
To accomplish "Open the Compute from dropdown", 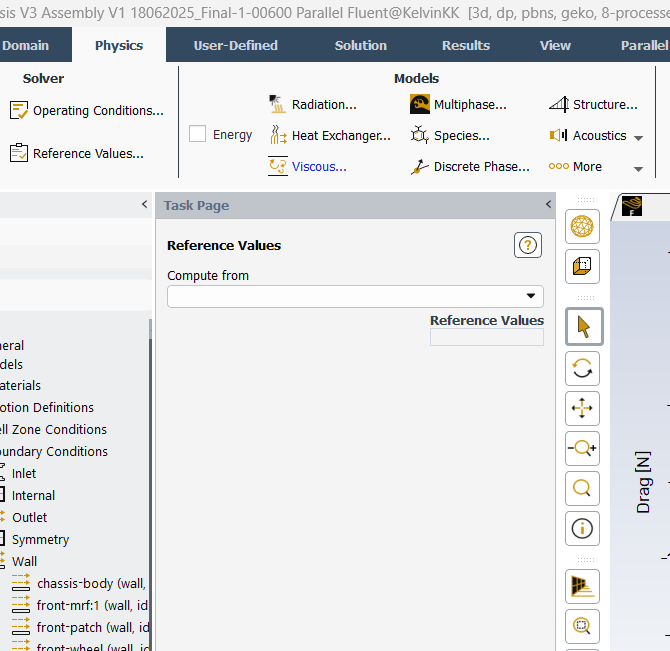I will (355, 296).
